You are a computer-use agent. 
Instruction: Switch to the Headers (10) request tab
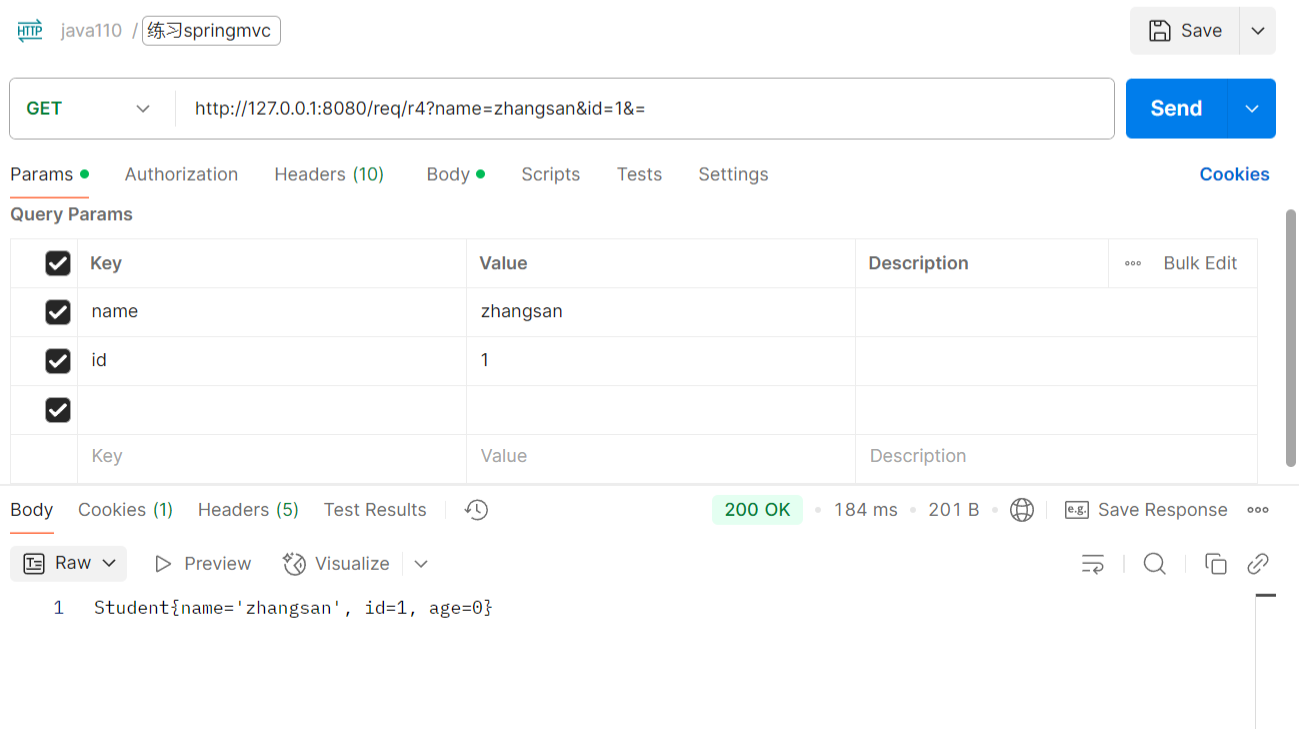click(329, 174)
